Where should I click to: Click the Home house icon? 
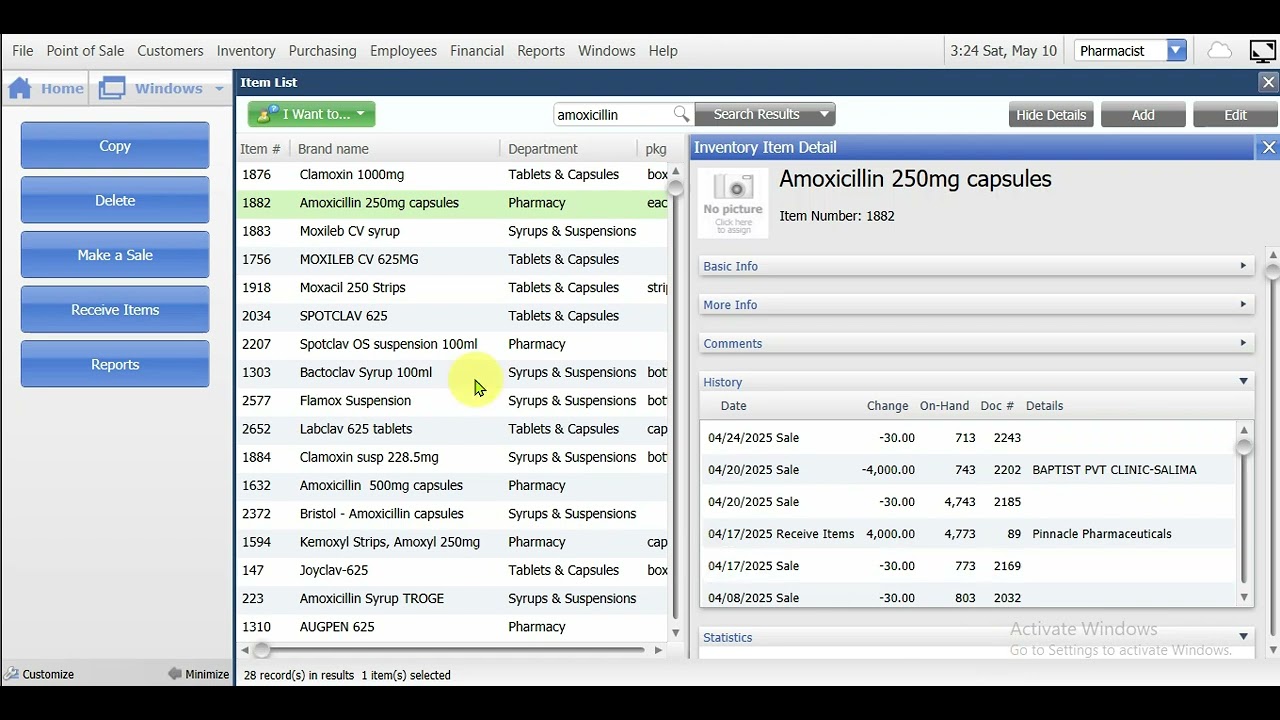[20, 88]
